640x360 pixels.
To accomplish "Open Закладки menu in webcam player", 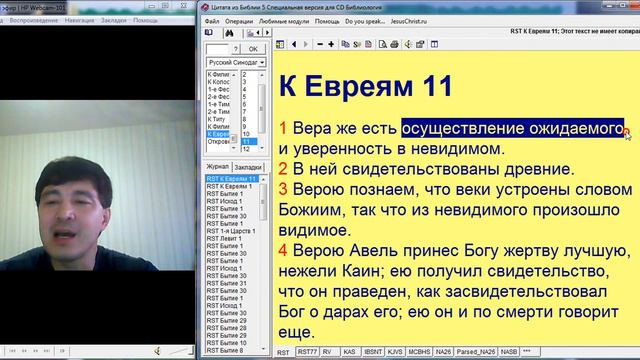I will [x=113, y=20].
